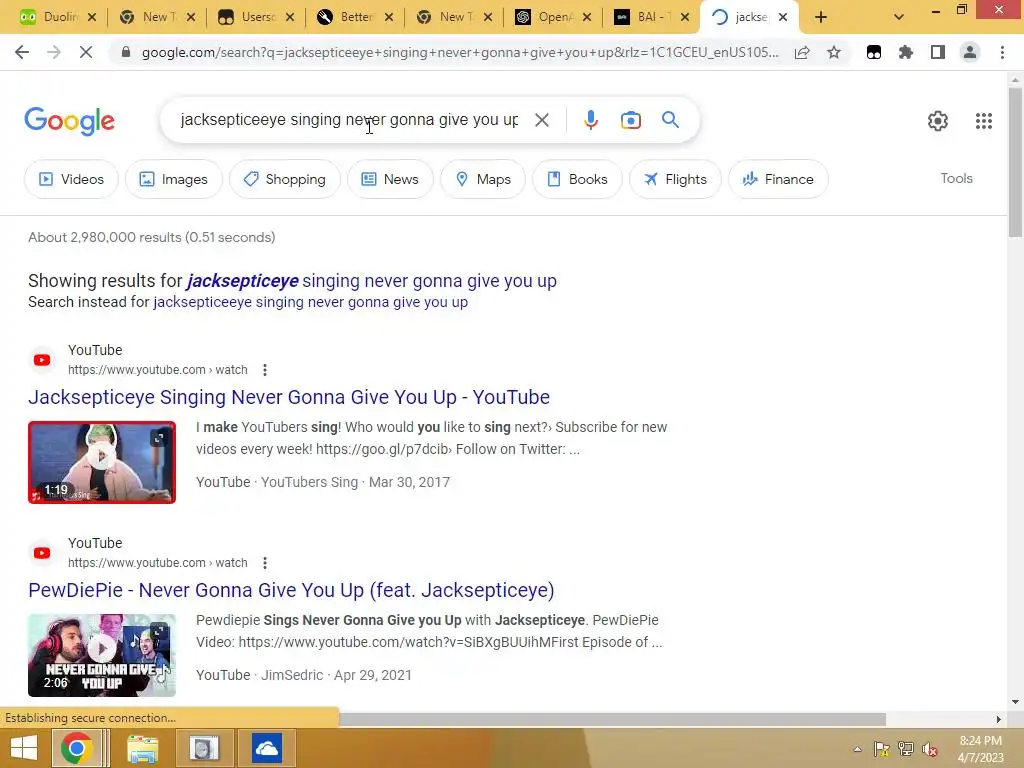Filter results by Maps

(483, 179)
